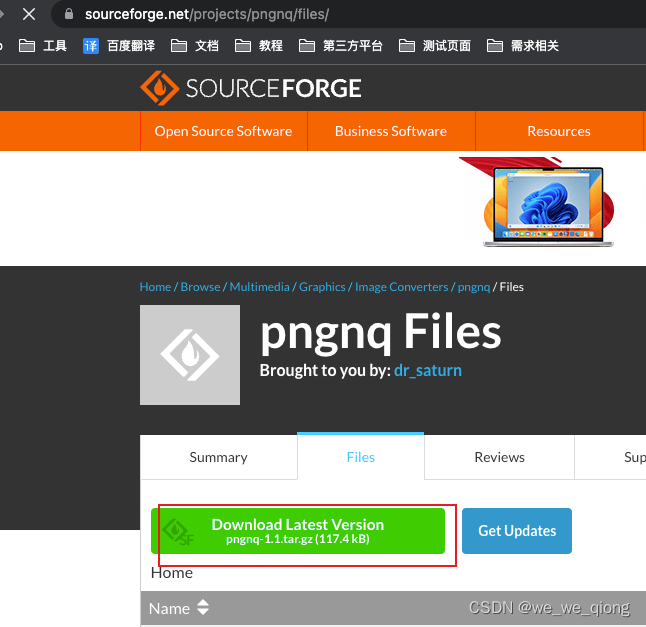Image resolution: width=646 pixels, height=627 pixels.
Task: Open the 第三方平台 bookmark folder
Action: pos(341,46)
